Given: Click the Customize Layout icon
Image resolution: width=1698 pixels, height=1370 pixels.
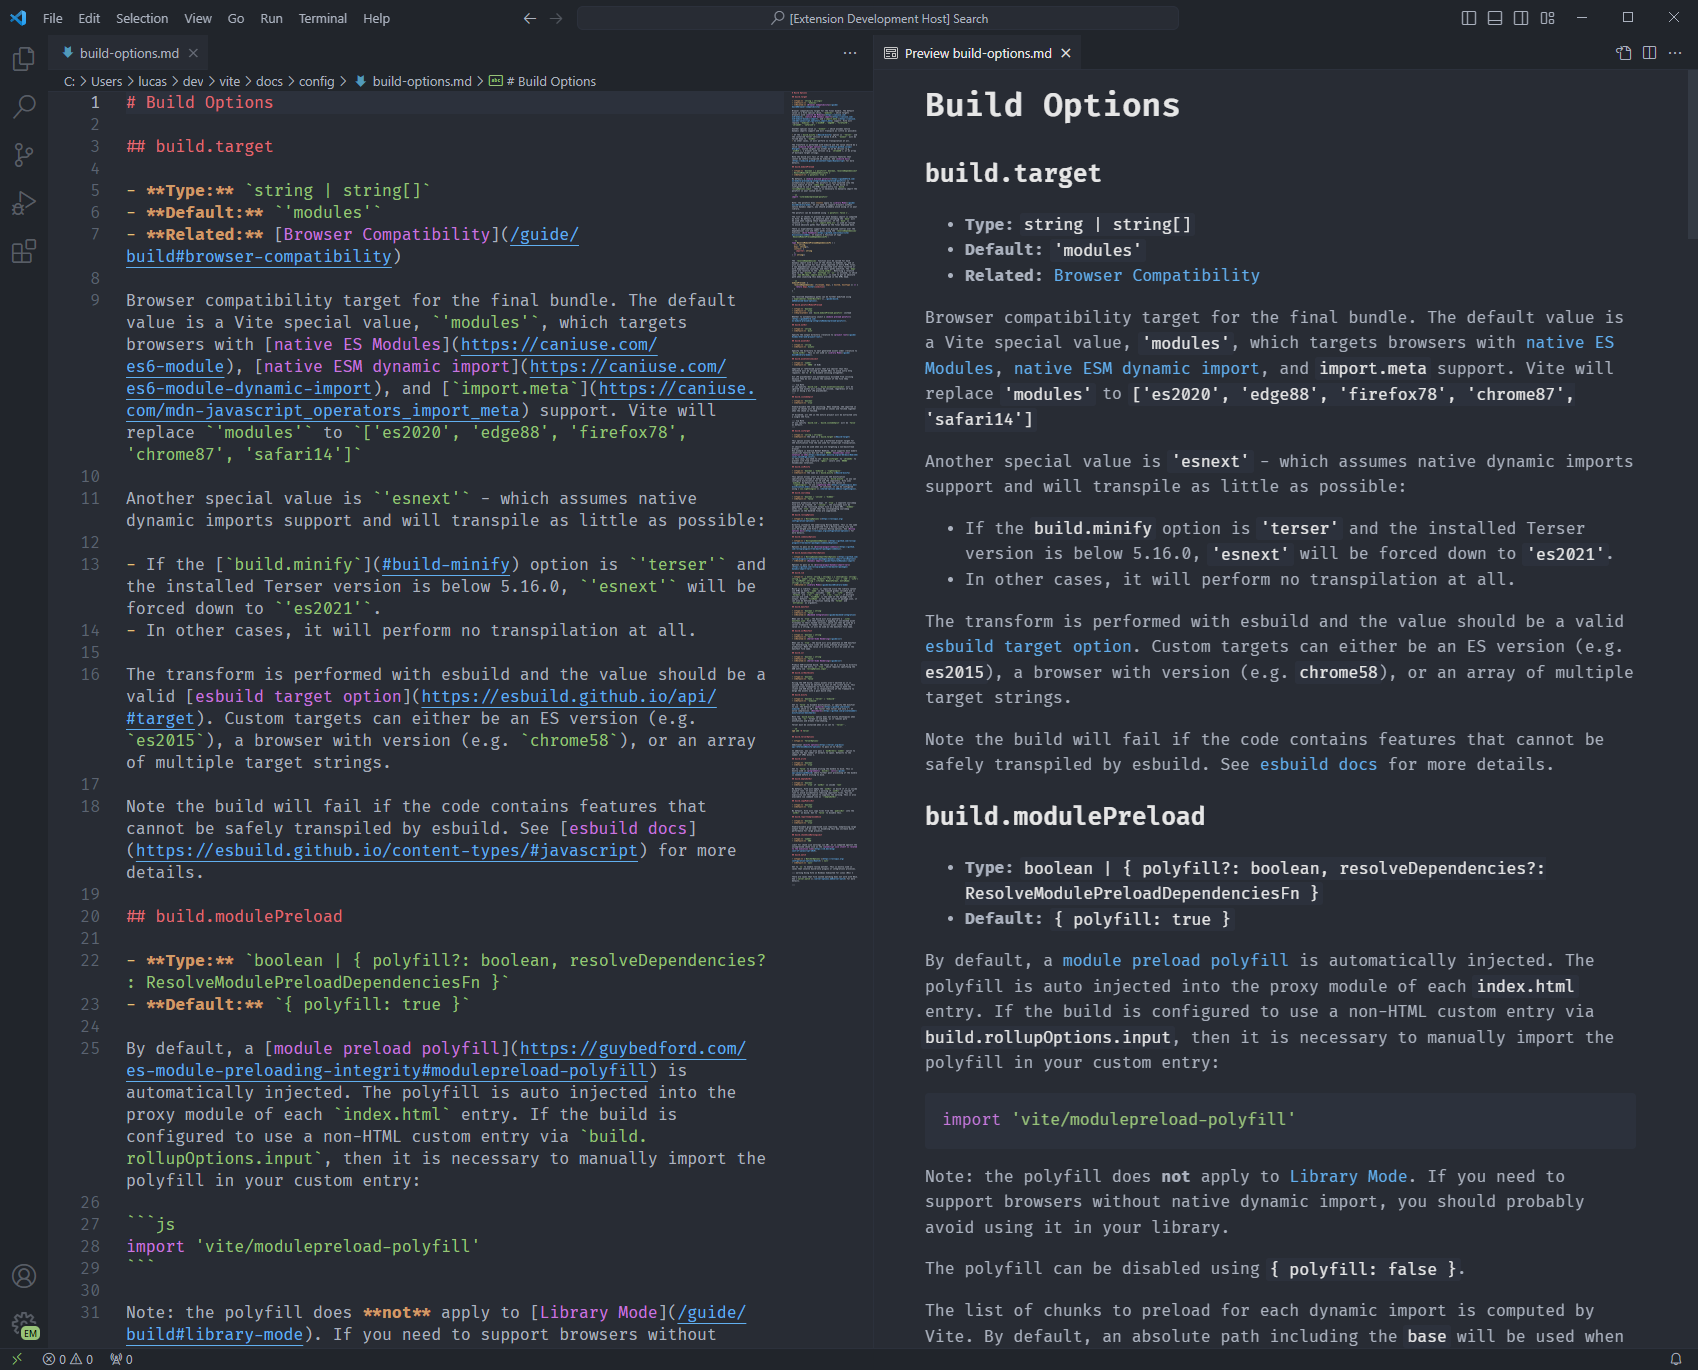Looking at the screenshot, I should point(1548,18).
